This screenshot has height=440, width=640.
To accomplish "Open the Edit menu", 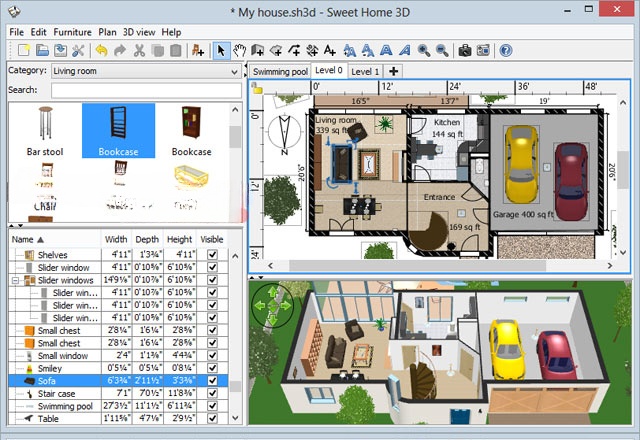I will point(38,32).
